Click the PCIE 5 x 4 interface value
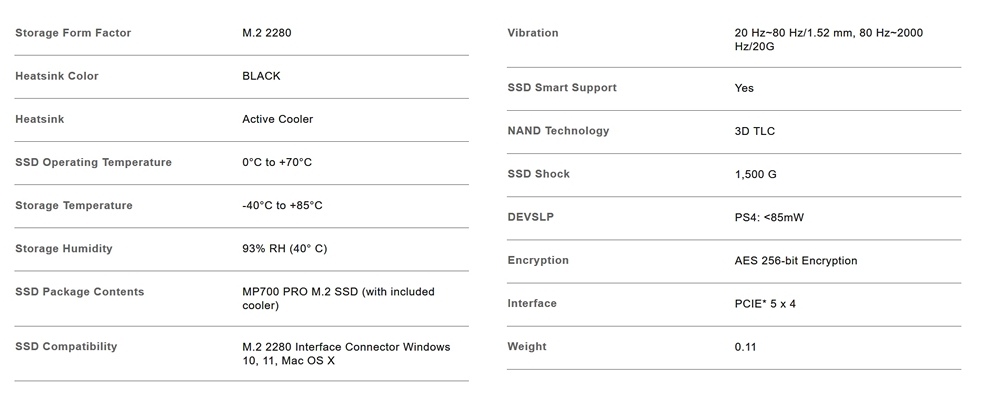 click(765, 304)
